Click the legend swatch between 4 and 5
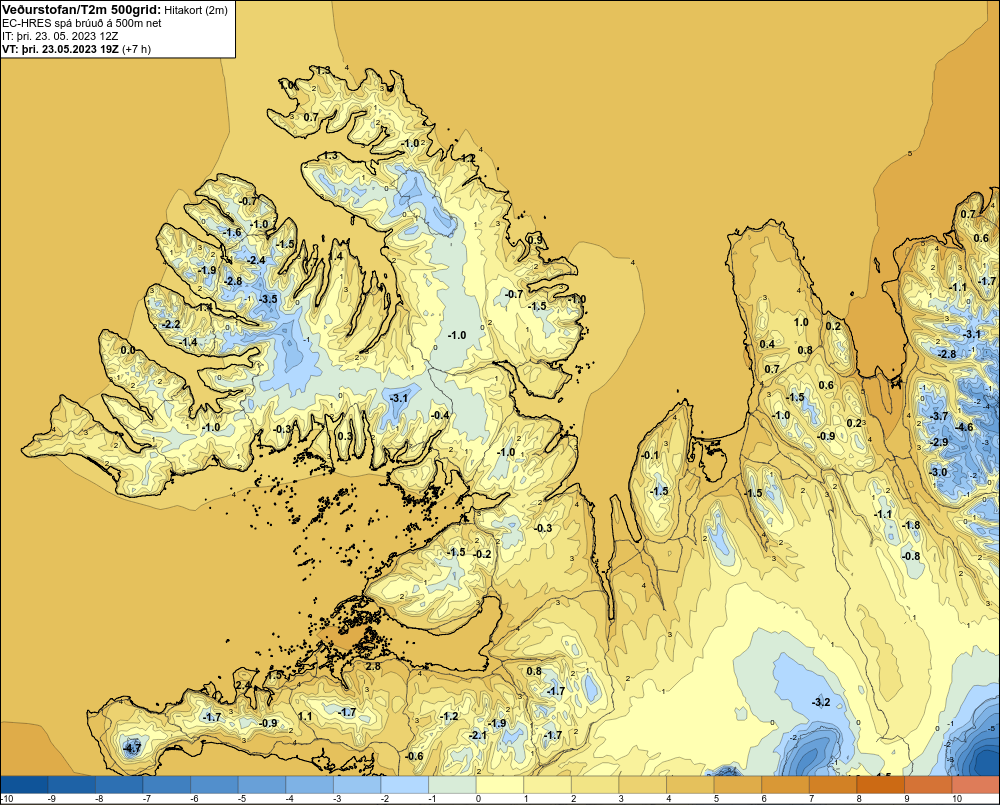The image size is (1000, 805). pos(691,784)
